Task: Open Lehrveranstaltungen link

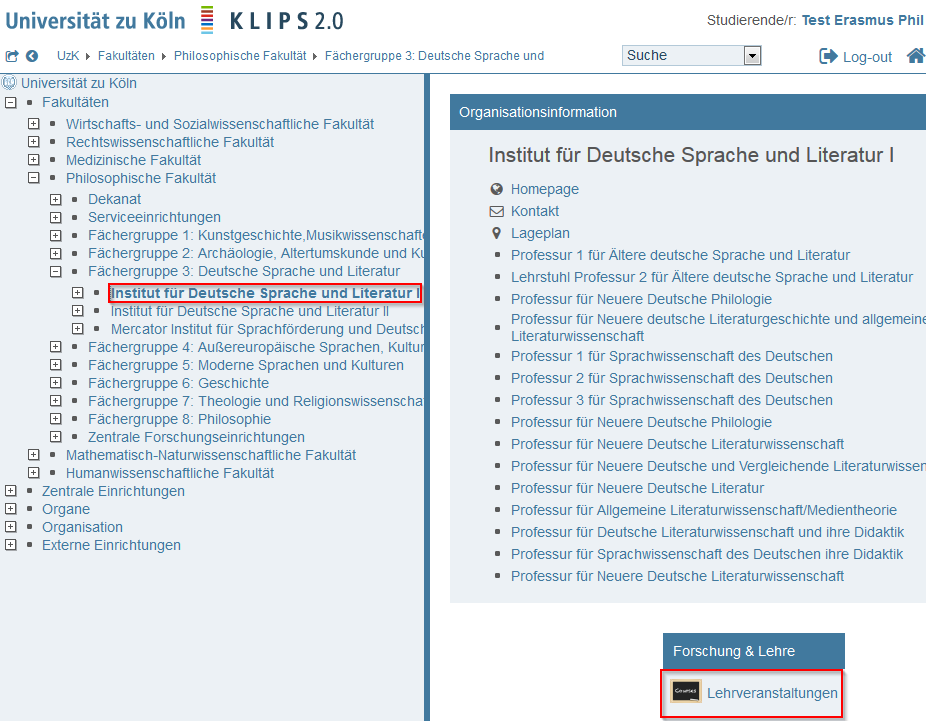Action: click(x=772, y=693)
